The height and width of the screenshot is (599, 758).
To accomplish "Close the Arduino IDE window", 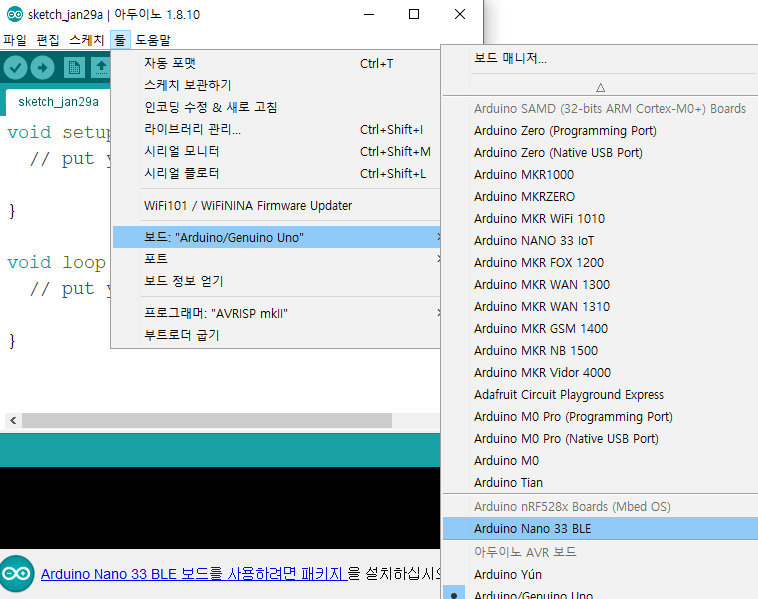I will point(460,15).
